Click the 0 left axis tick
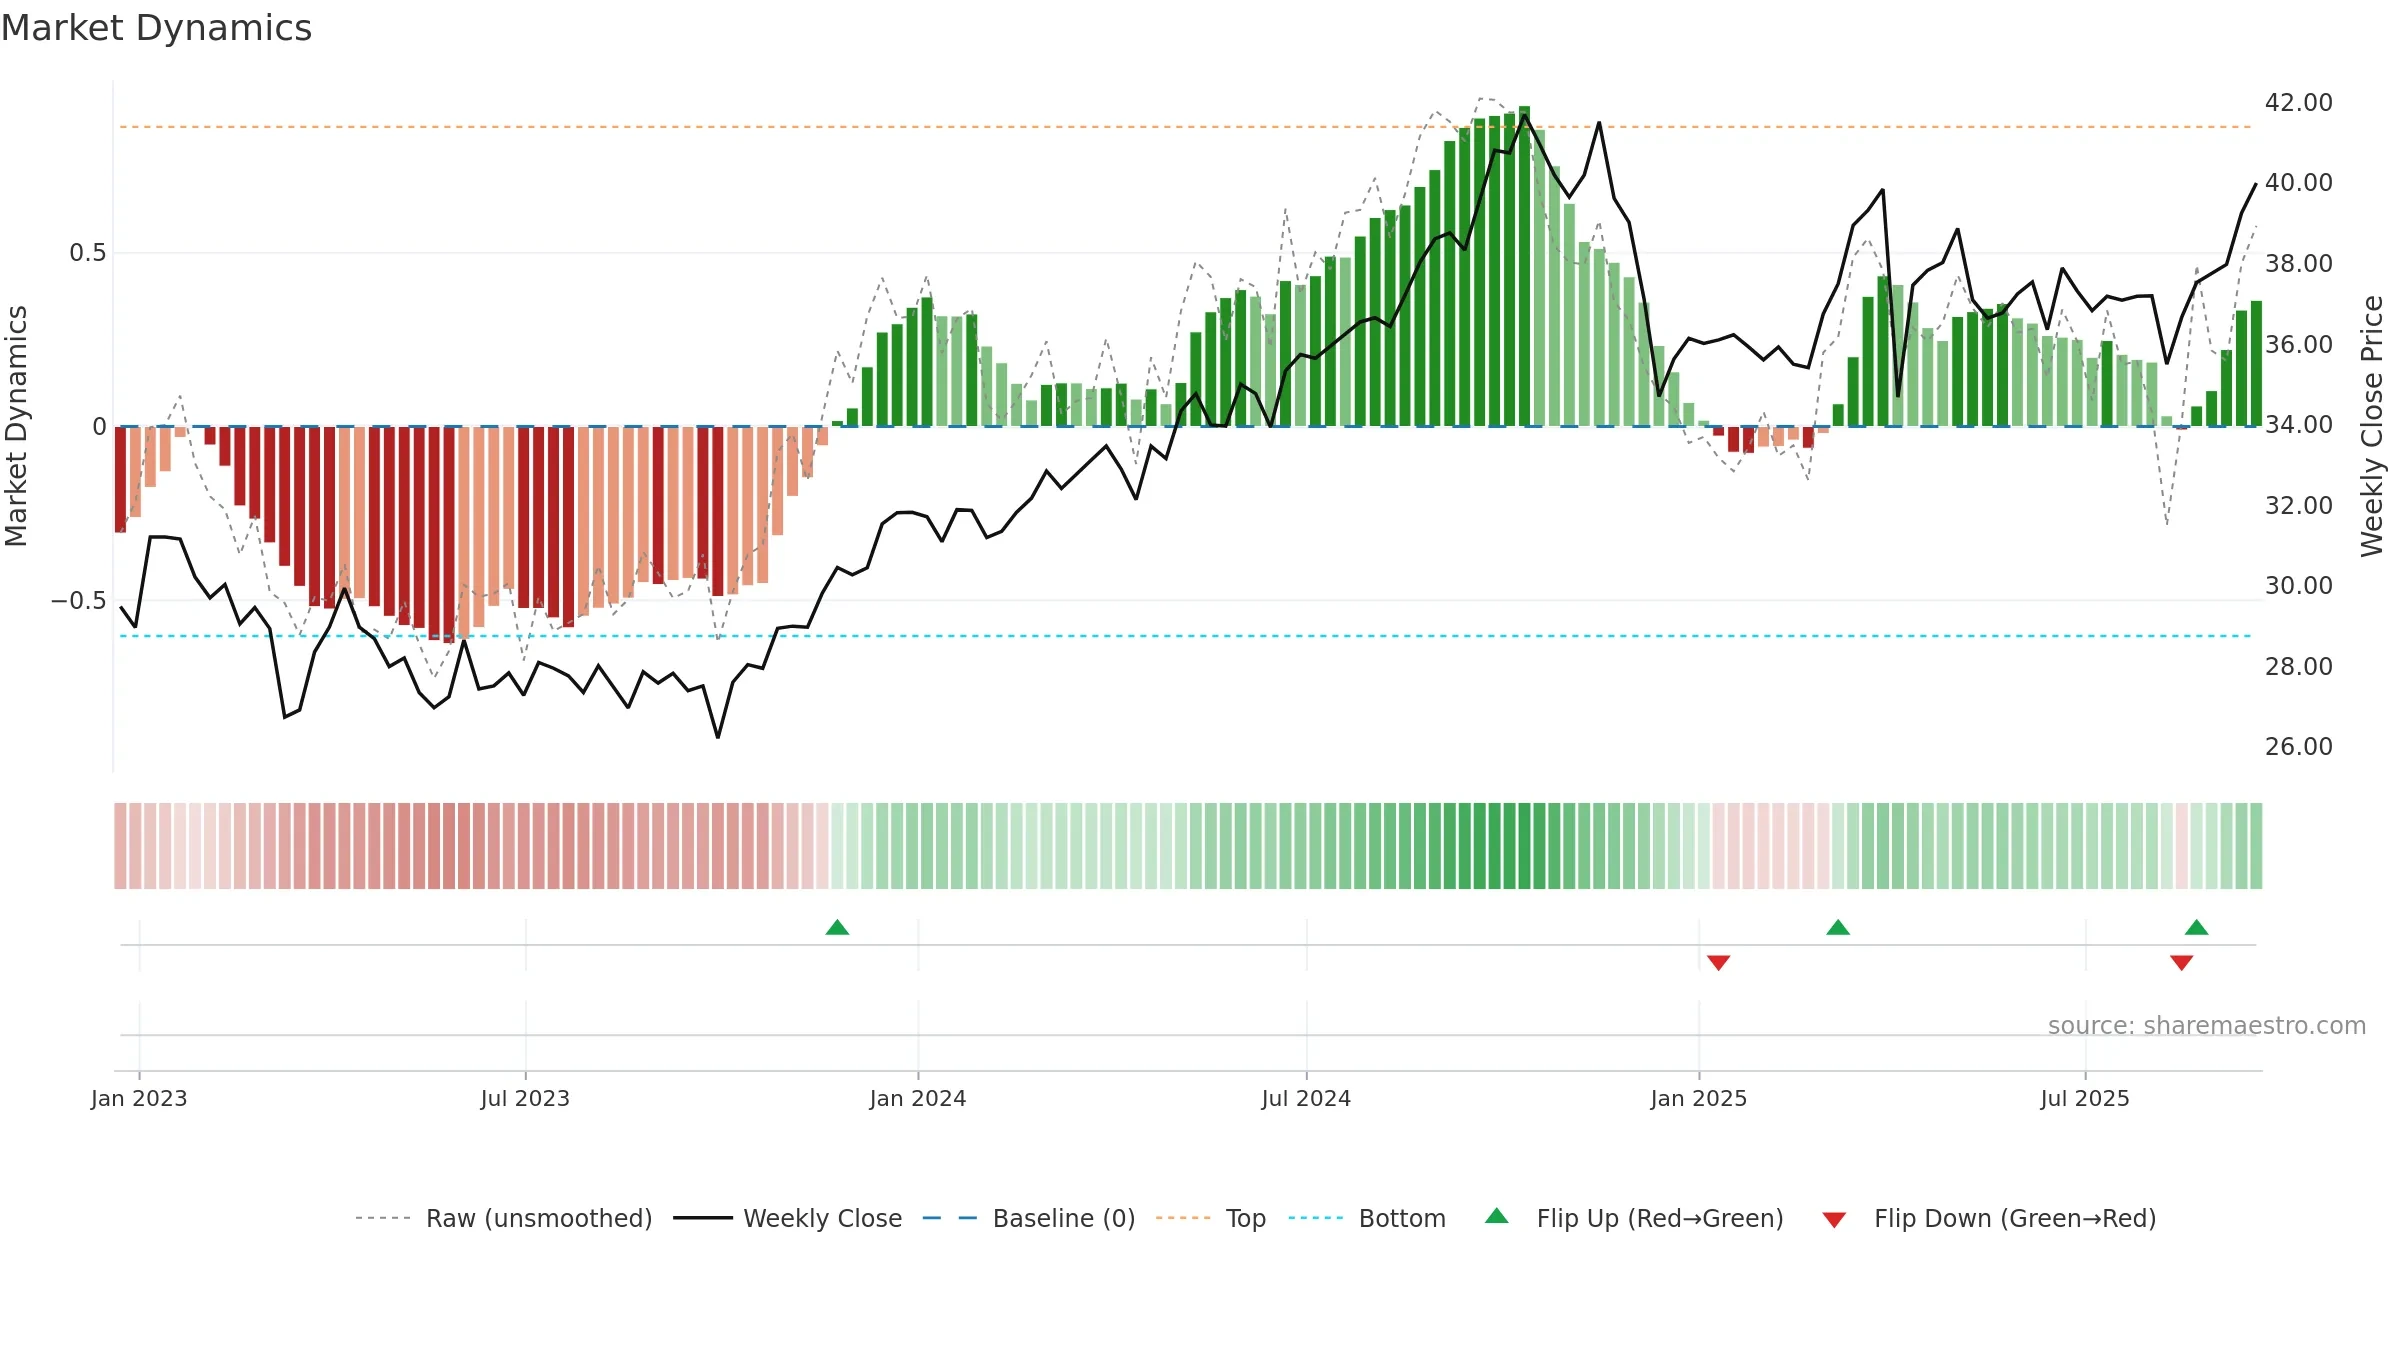Viewport: 2400px width, 1350px height. point(99,427)
